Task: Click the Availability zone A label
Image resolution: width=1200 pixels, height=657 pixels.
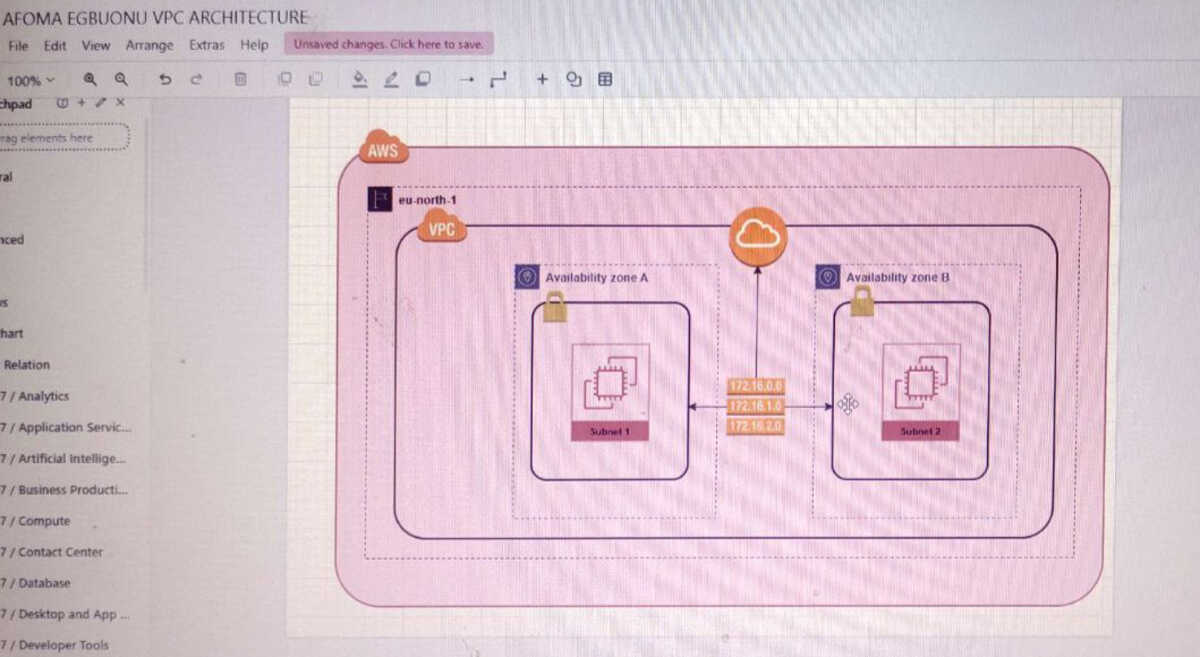Action: pyautogui.click(x=597, y=277)
